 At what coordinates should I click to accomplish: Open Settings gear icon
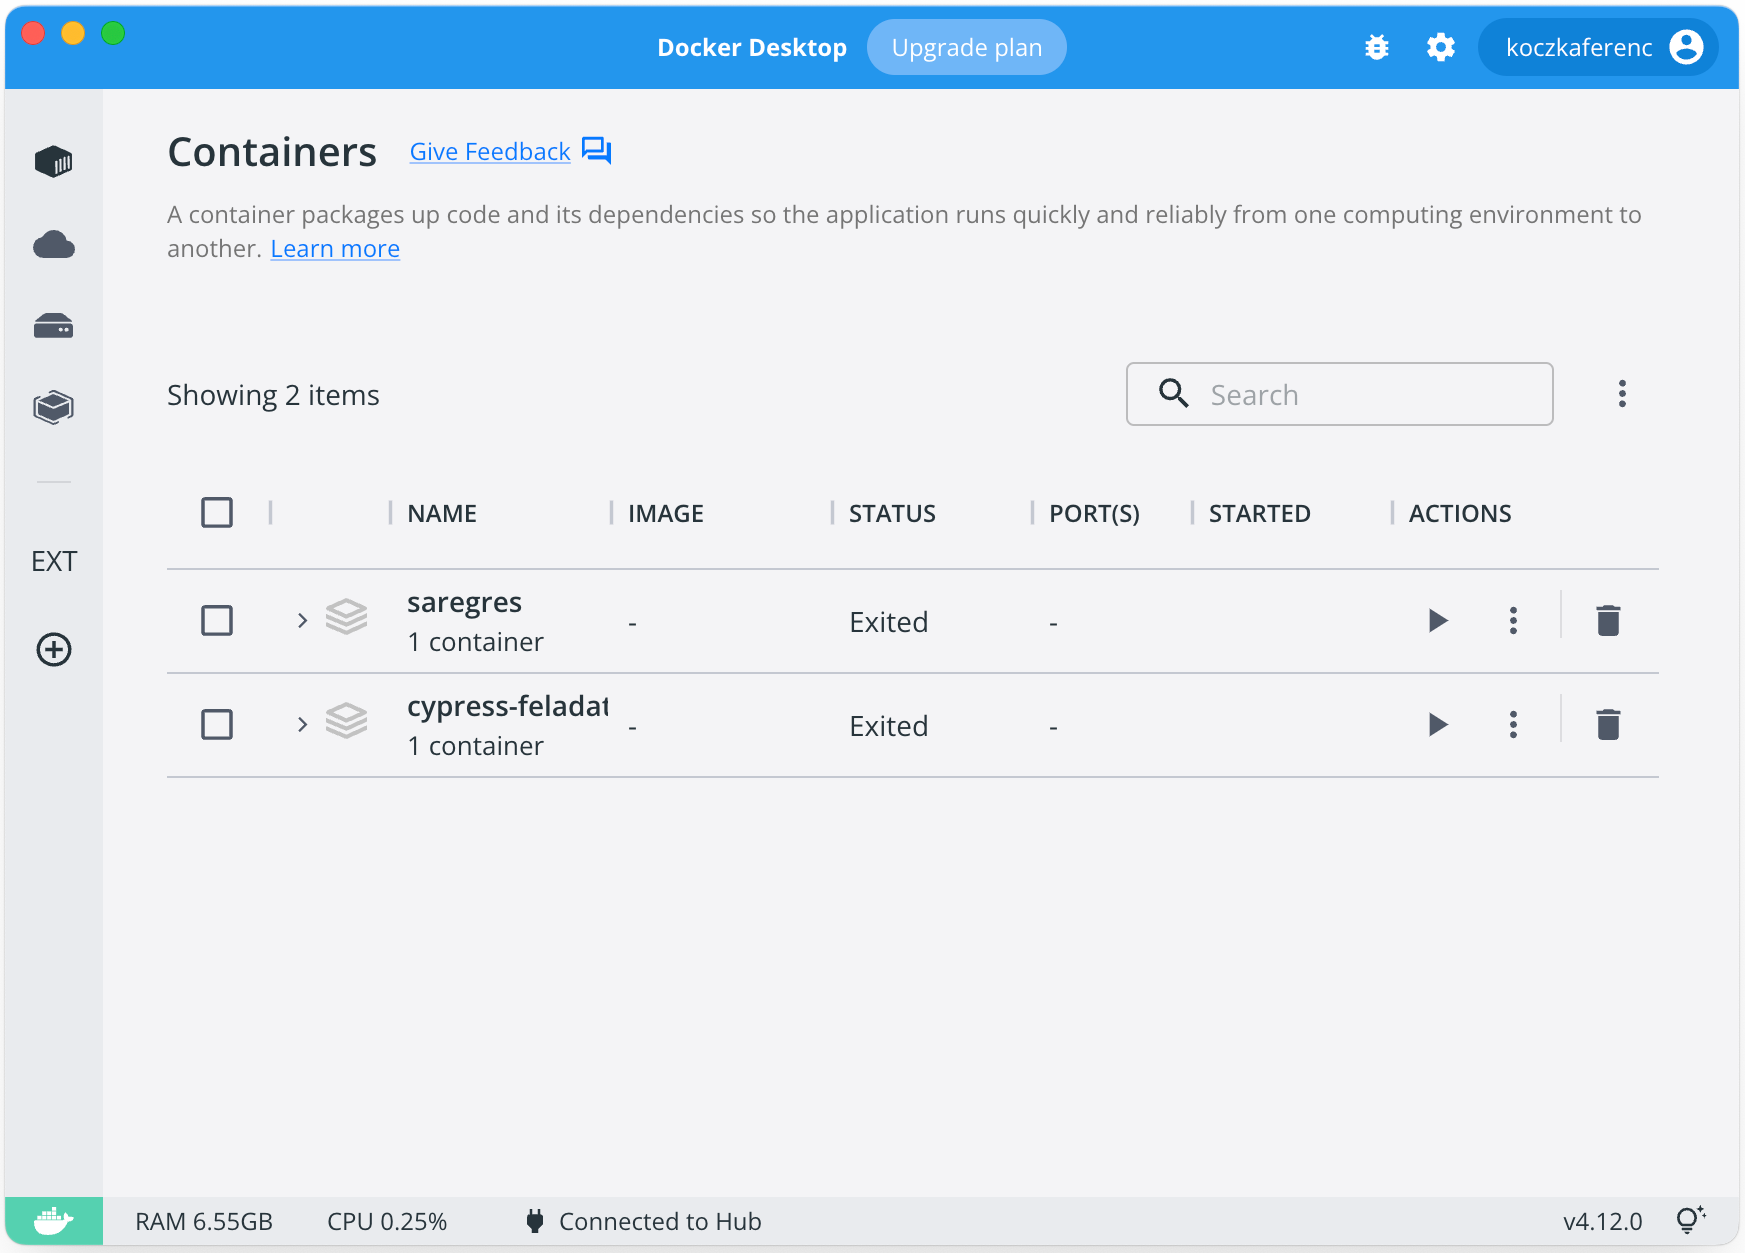[x=1440, y=47]
